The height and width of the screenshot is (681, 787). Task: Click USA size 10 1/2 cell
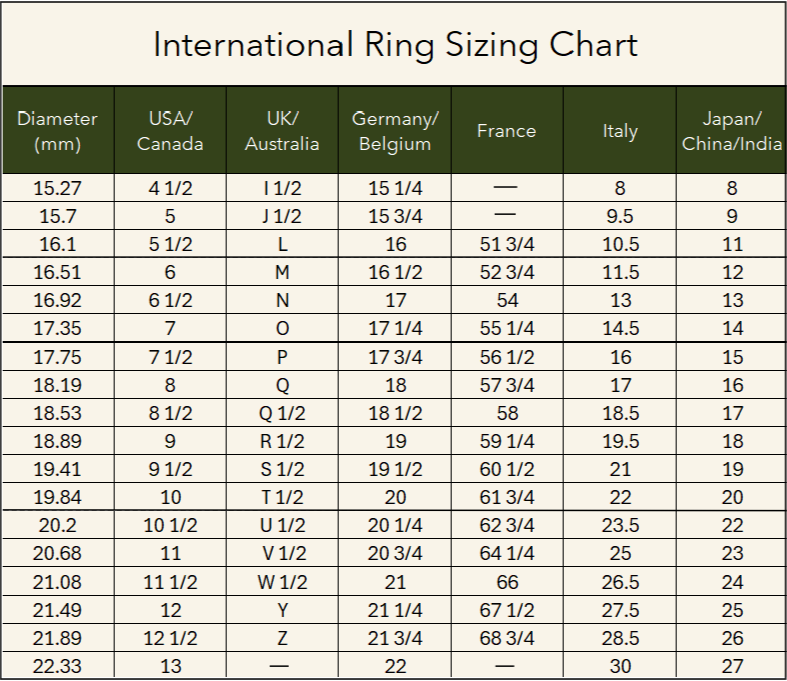coord(170,525)
